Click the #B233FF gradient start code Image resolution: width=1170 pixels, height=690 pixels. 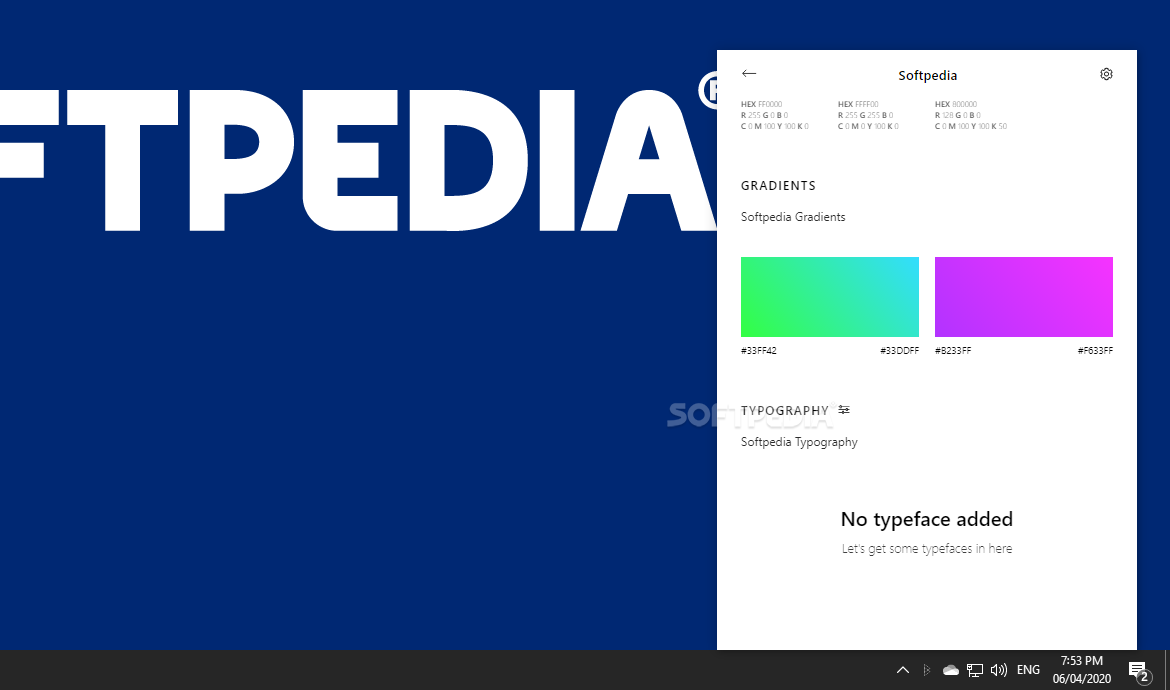[953, 351]
